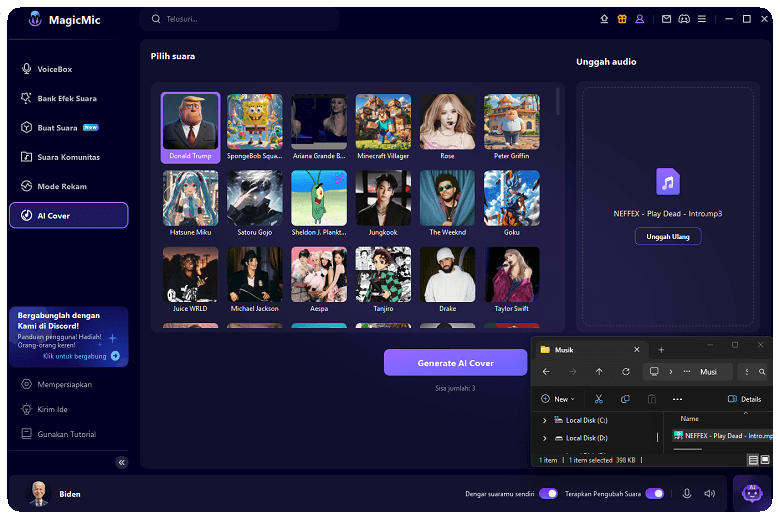Click Generate AI Cover button
Screen dimensions: 780x520
coord(455,363)
